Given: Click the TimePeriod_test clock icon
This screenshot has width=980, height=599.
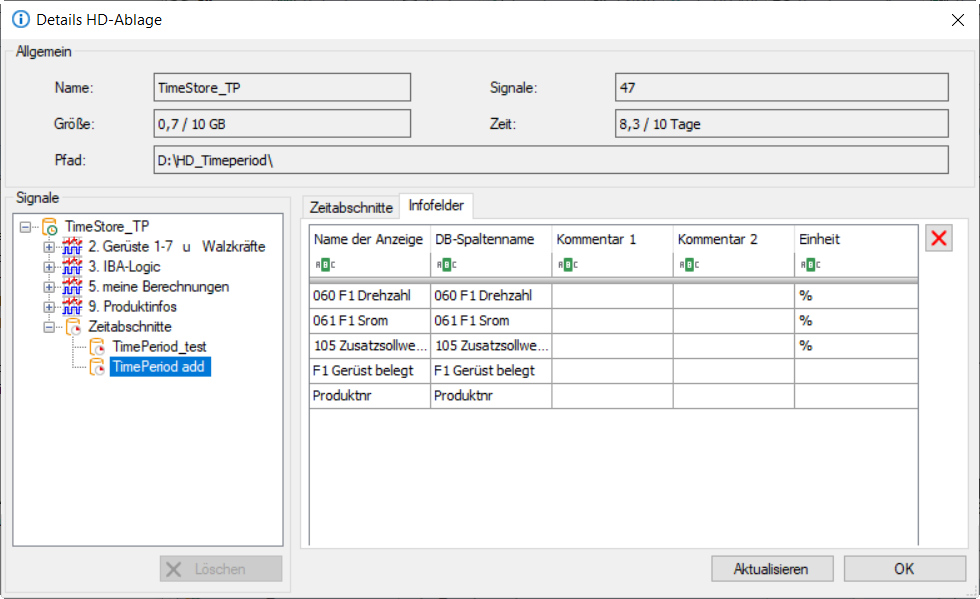Looking at the screenshot, I should click(x=97, y=347).
